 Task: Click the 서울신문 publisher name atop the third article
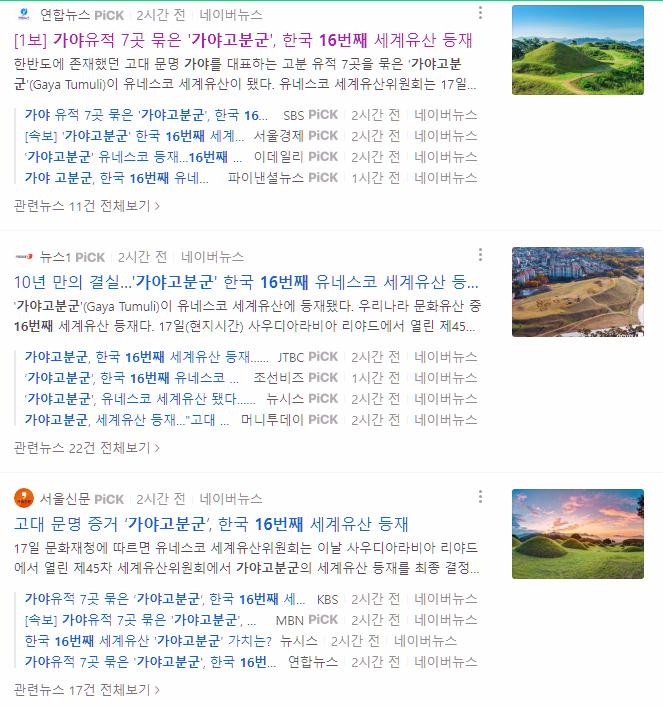[65, 499]
